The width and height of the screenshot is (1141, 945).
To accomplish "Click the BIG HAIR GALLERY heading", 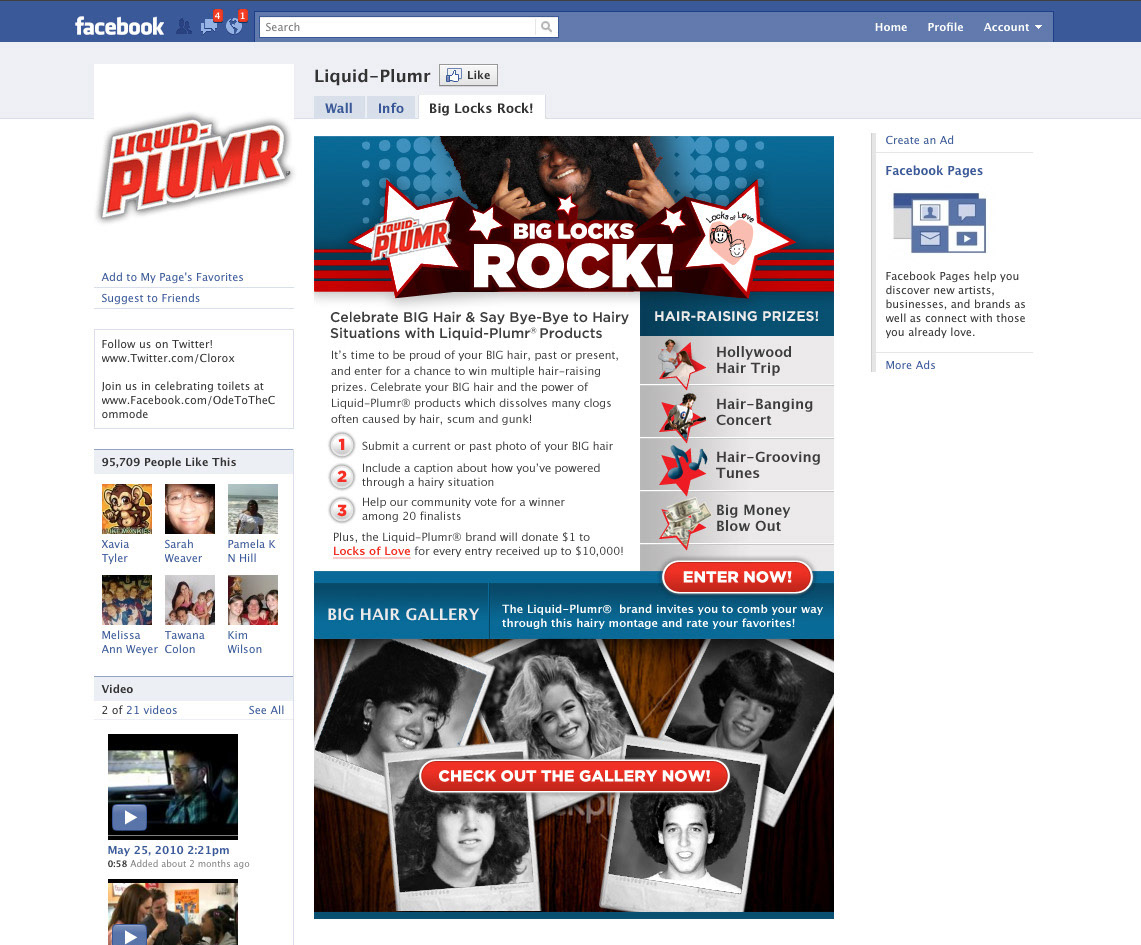I will click(x=403, y=614).
